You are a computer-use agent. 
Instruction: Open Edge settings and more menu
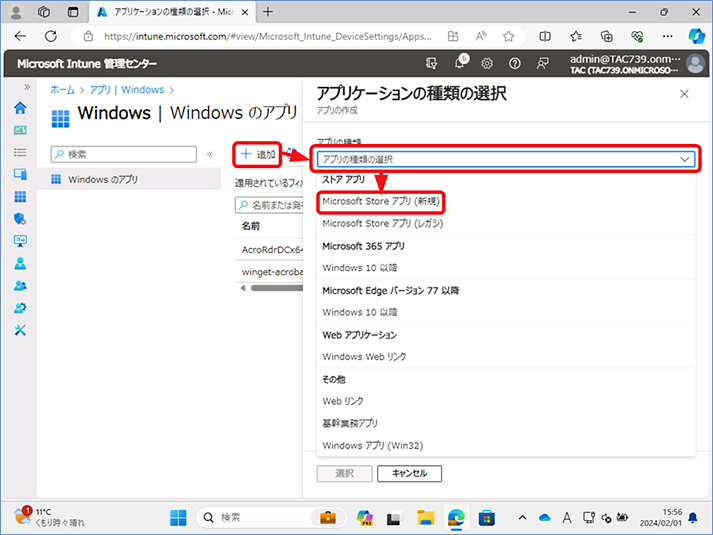[x=668, y=36]
